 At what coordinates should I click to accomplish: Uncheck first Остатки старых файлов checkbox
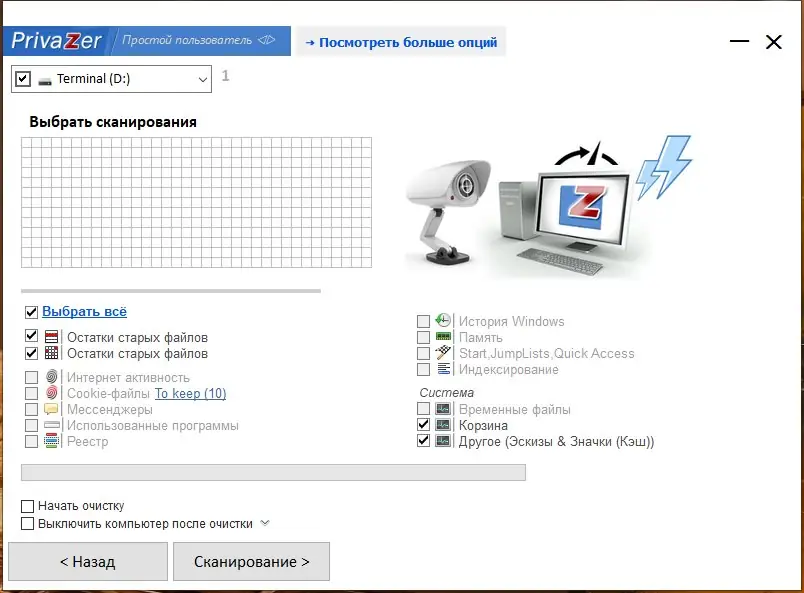coord(31,336)
